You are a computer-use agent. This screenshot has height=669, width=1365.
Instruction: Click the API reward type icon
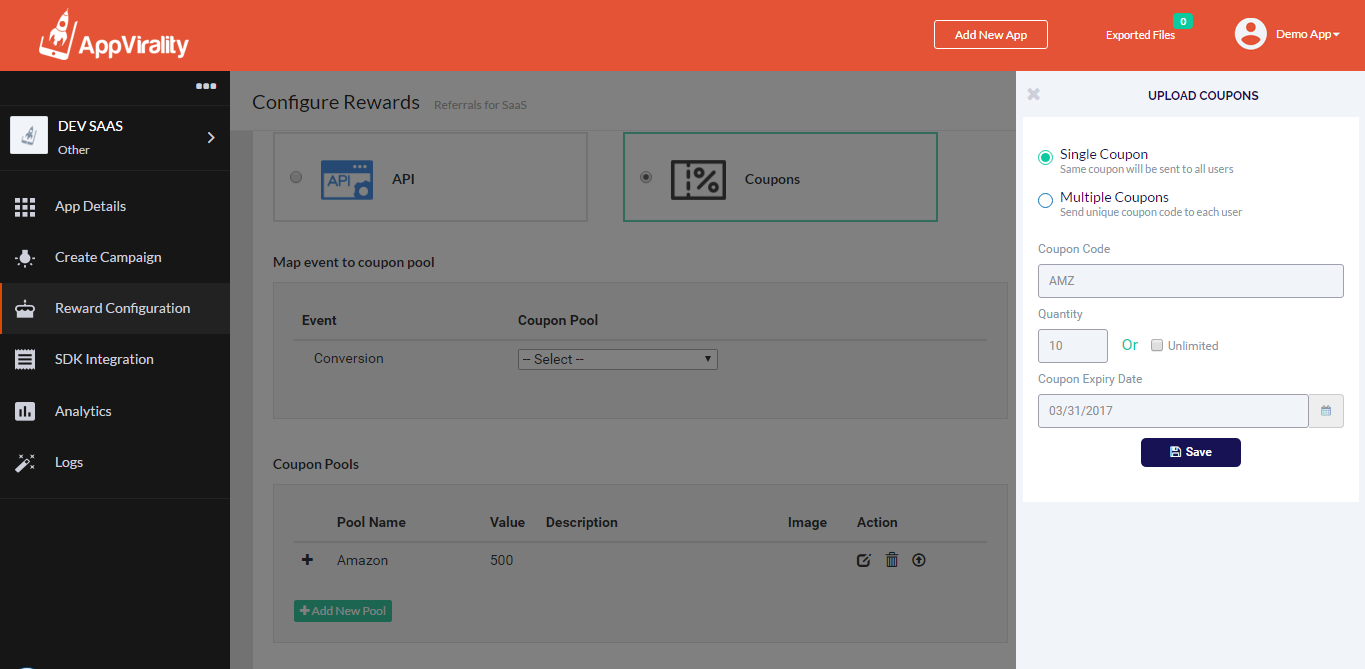[347, 180]
